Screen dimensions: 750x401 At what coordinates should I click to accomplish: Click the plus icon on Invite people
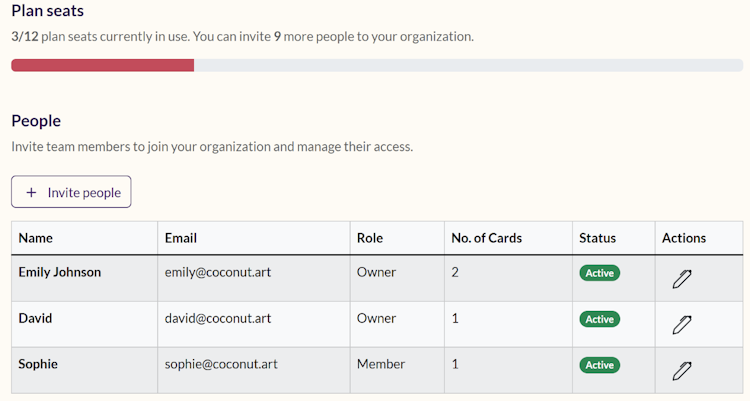(x=31, y=193)
